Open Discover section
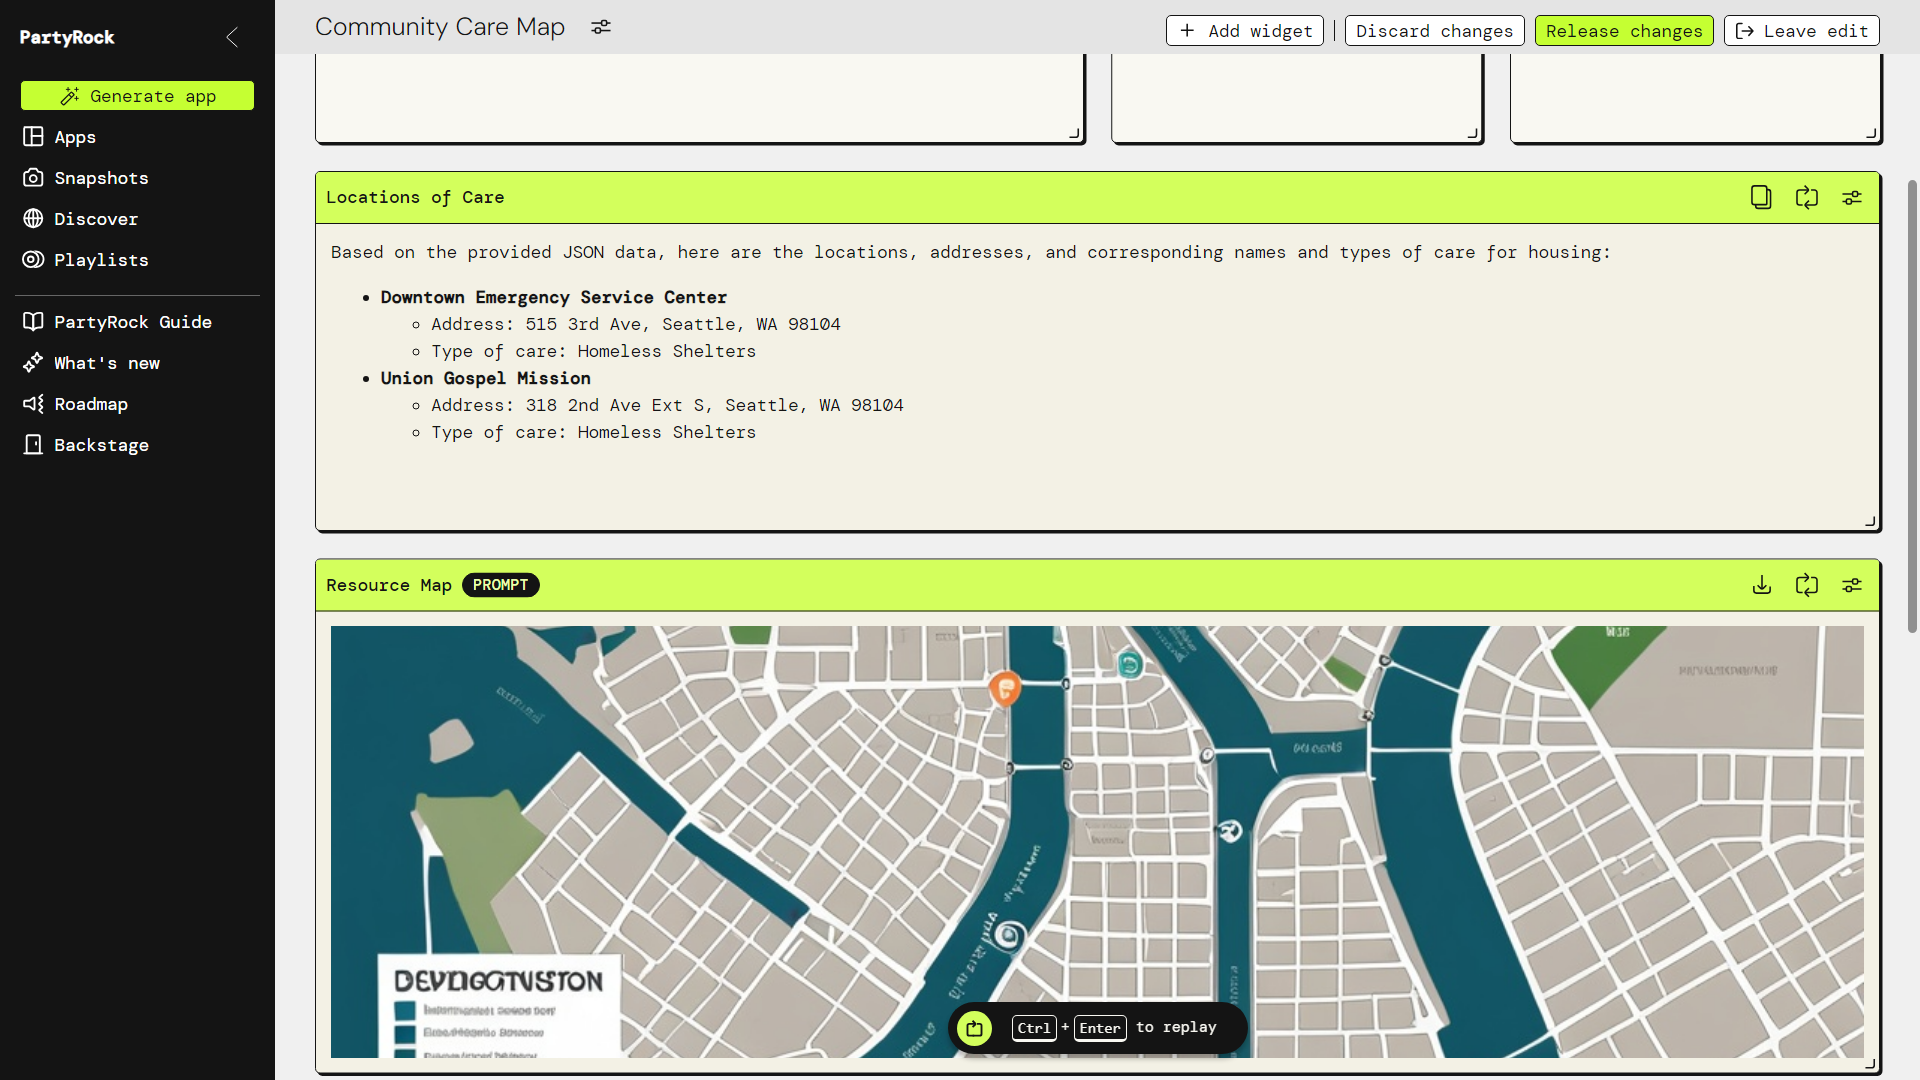The width and height of the screenshot is (1920, 1080). click(x=96, y=219)
